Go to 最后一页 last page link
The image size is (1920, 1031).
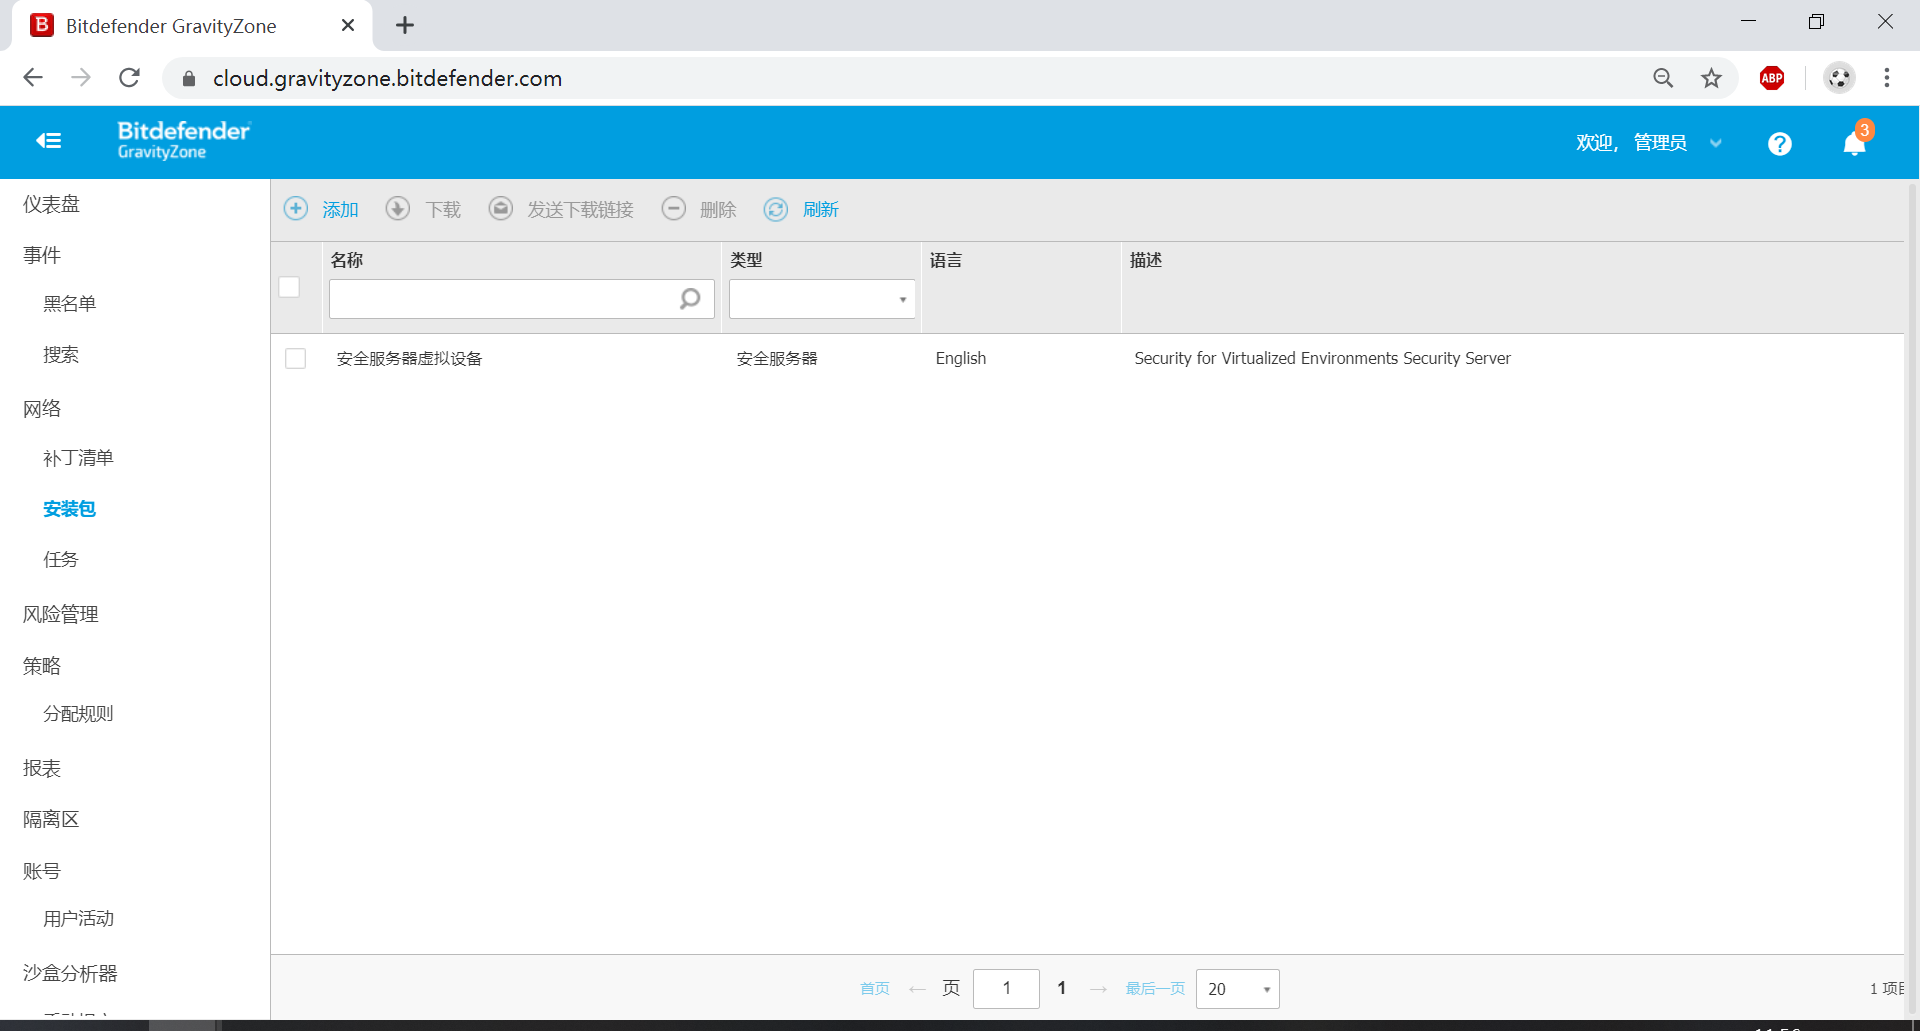1155,989
